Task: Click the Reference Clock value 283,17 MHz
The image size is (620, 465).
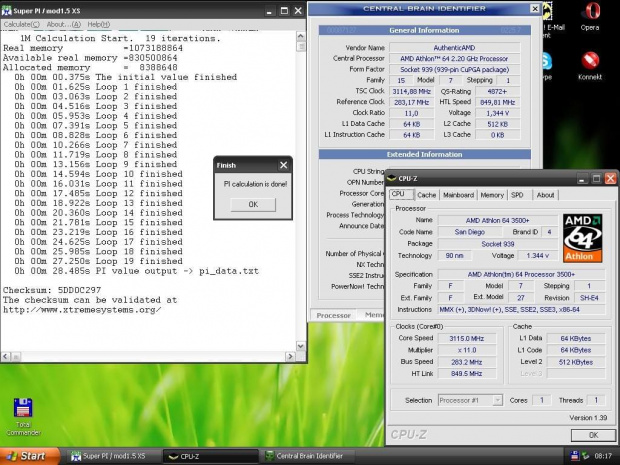Action: coord(412,102)
